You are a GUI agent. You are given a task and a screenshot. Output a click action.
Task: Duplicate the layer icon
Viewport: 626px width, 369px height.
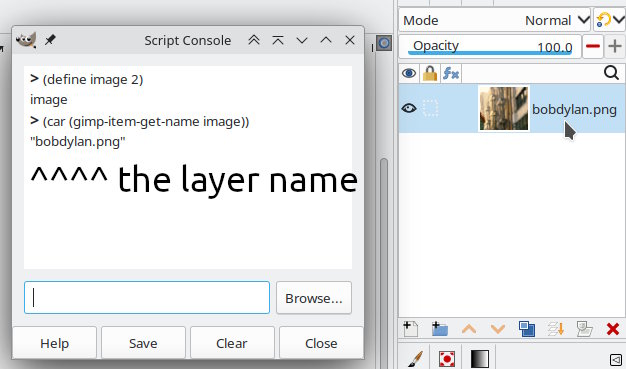pyautogui.click(x=527, y=329)
